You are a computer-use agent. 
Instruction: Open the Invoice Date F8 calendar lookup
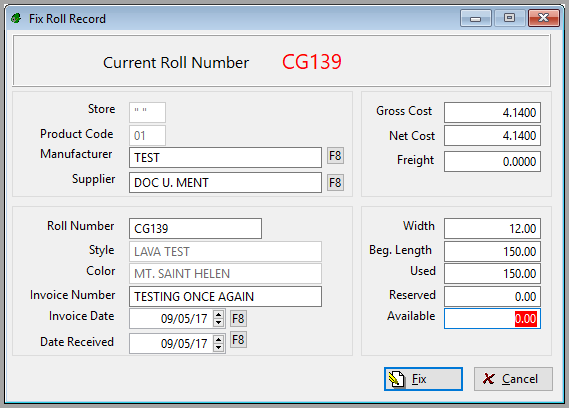tap(238, 319)
